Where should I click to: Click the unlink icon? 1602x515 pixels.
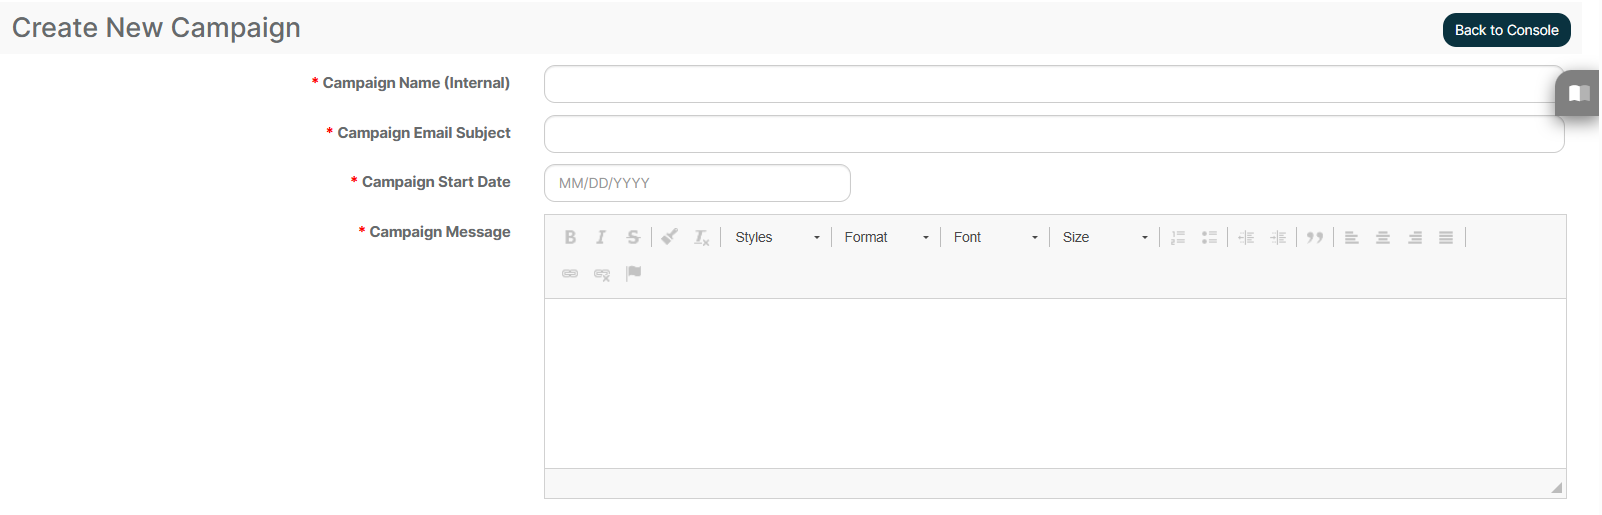coord(602,273)
